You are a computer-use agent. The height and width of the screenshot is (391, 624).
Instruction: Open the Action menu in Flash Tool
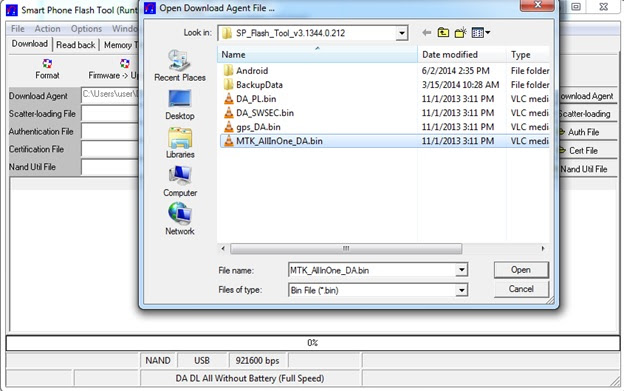click(47, 29)
